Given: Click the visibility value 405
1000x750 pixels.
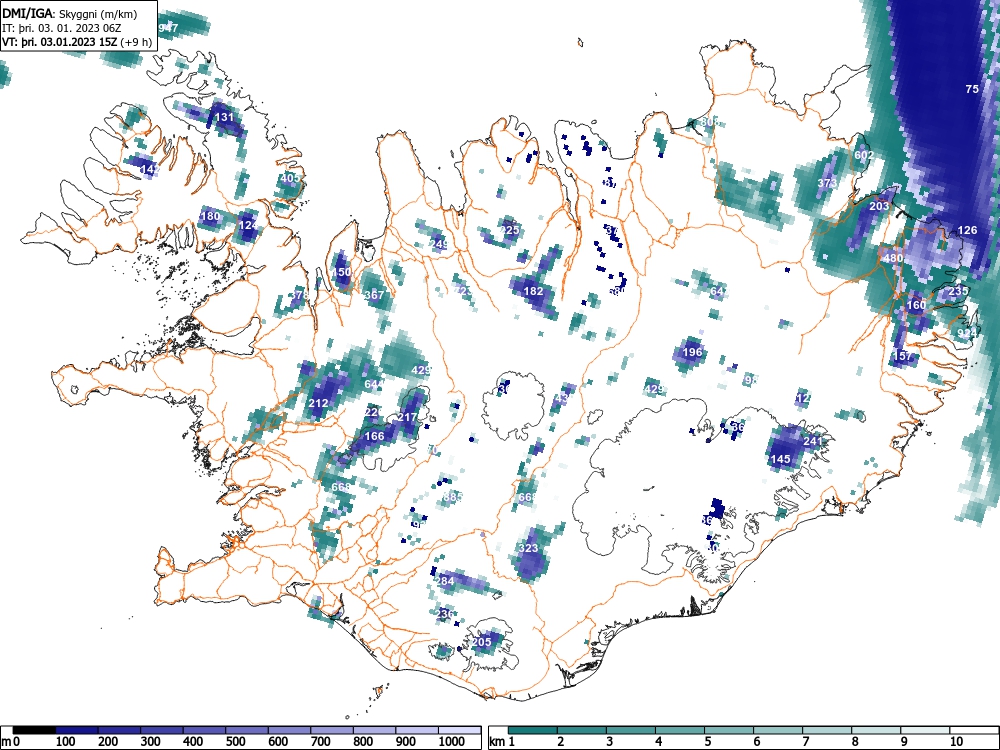Looking at the screenshot, I should click(x=290, y=178).
